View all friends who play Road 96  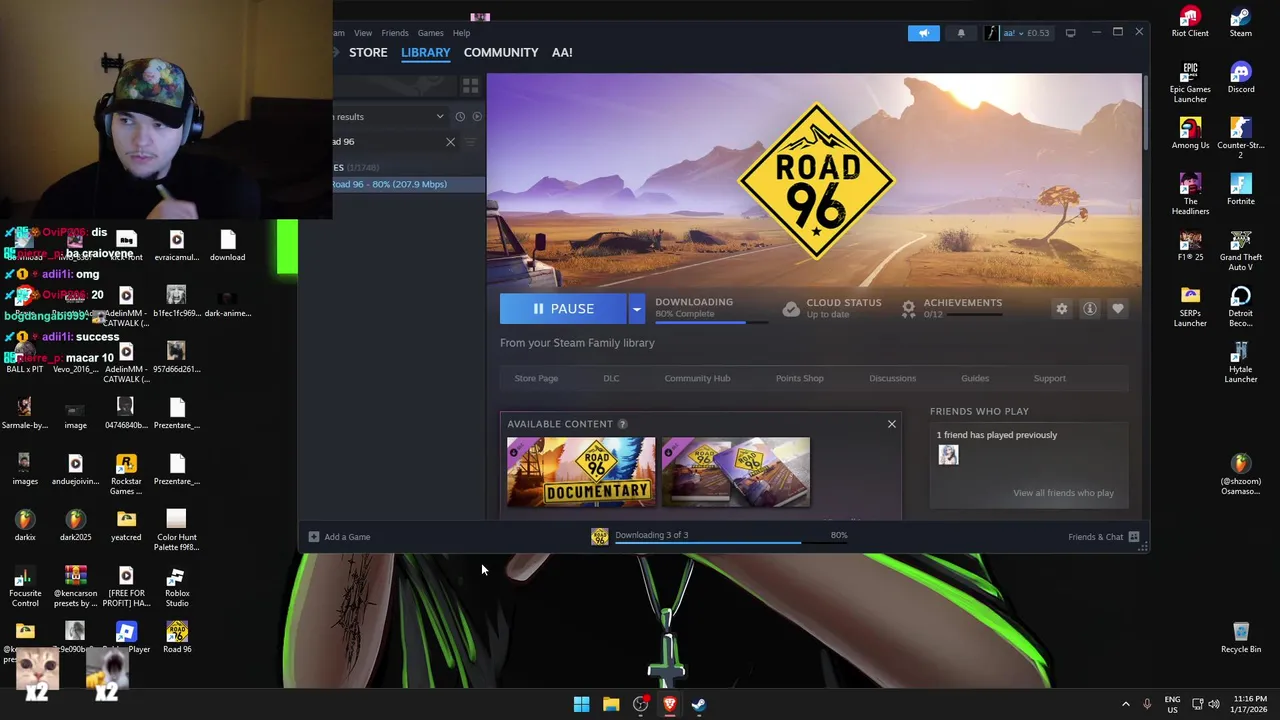[1063, 493]
